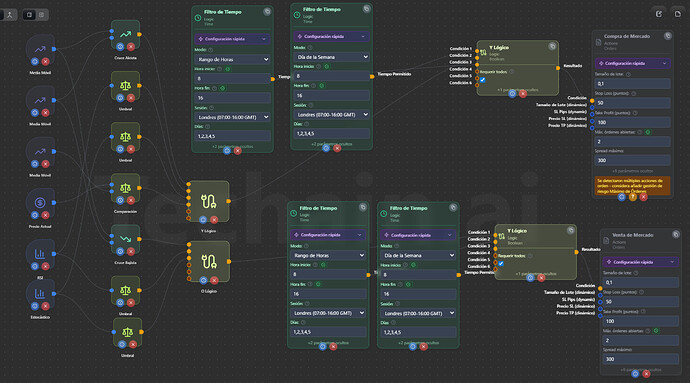This screenshot has height=383, width=690.
Task: Delete the Cruce Bajista node
Action: (131, 251)
